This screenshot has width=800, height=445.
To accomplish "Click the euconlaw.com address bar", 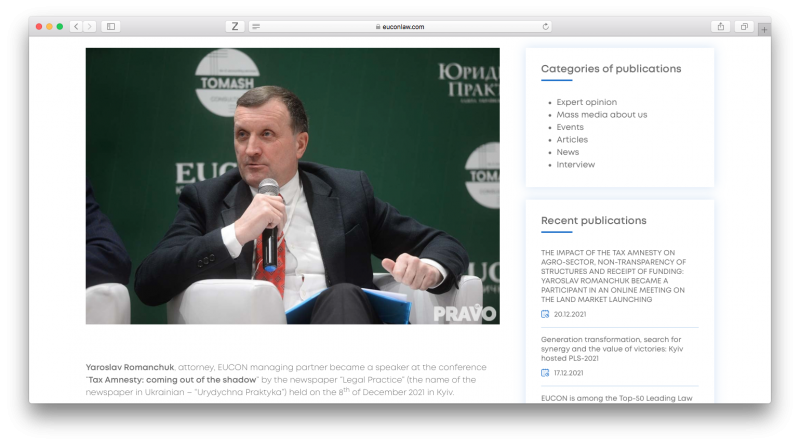I will [x=400, y=27].
